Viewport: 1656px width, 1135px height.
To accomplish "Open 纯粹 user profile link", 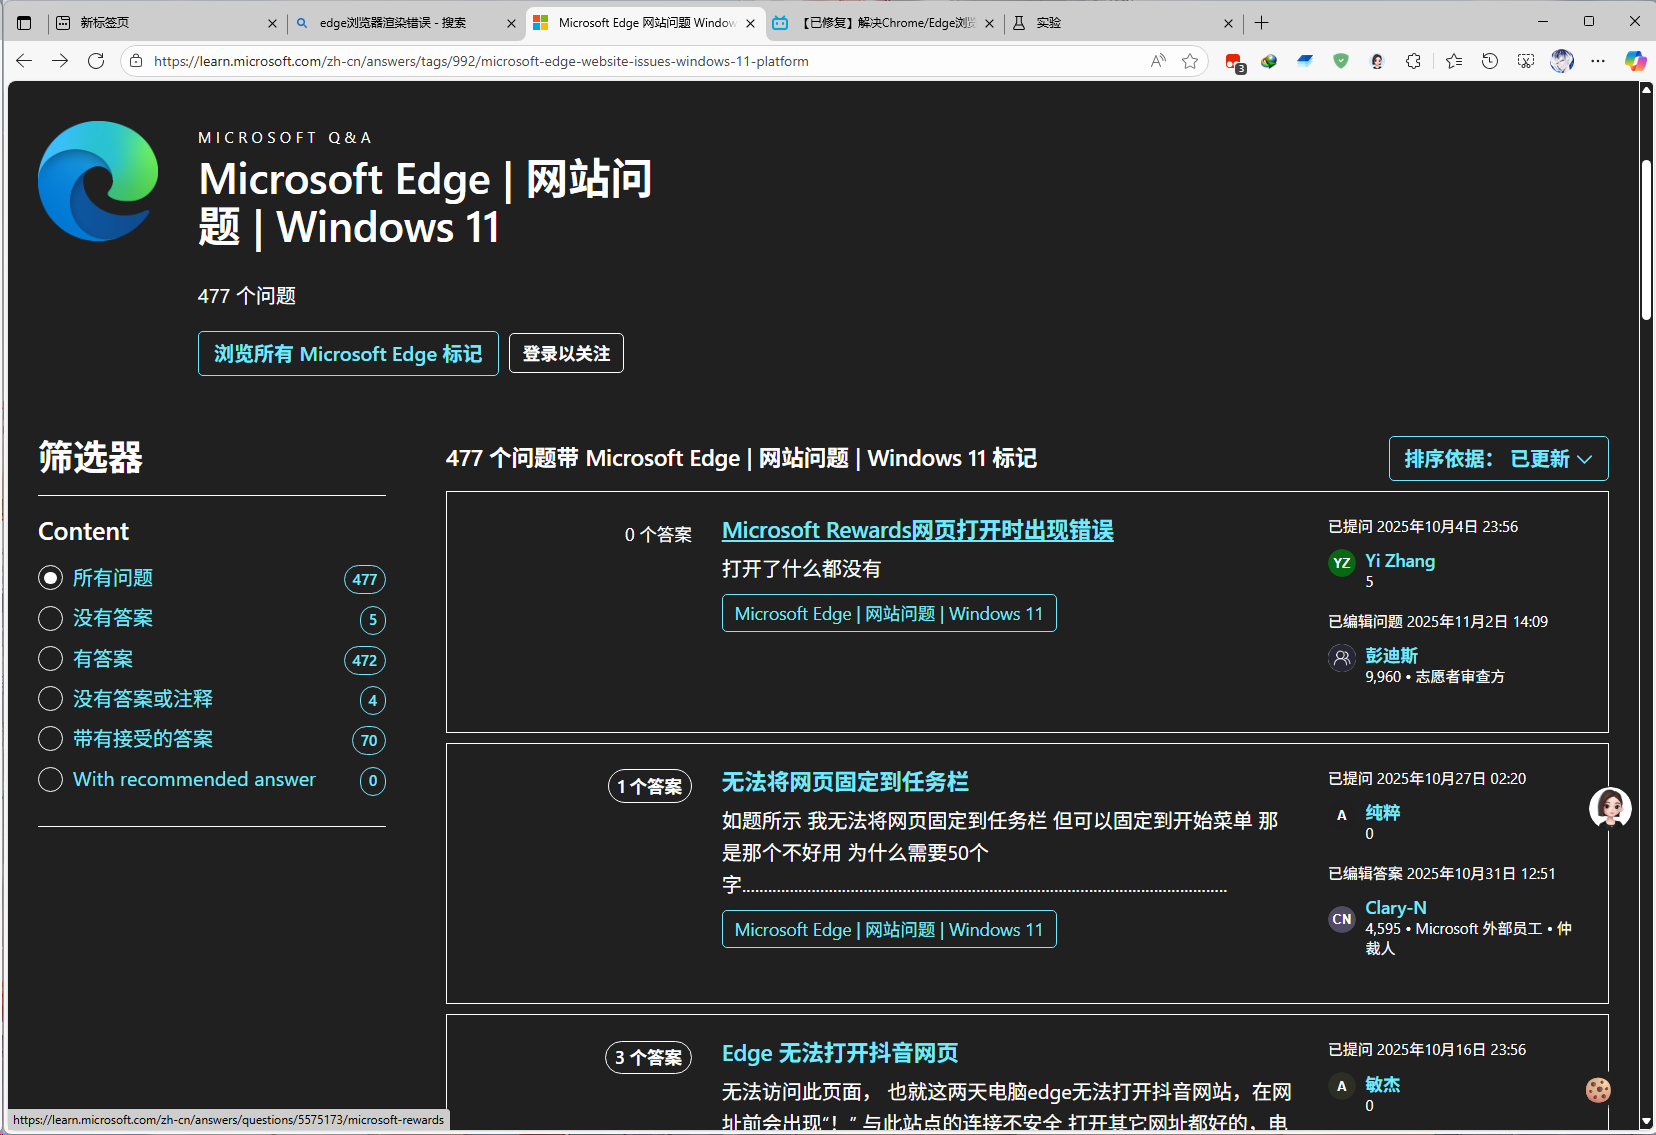I will coord(1382,812).
